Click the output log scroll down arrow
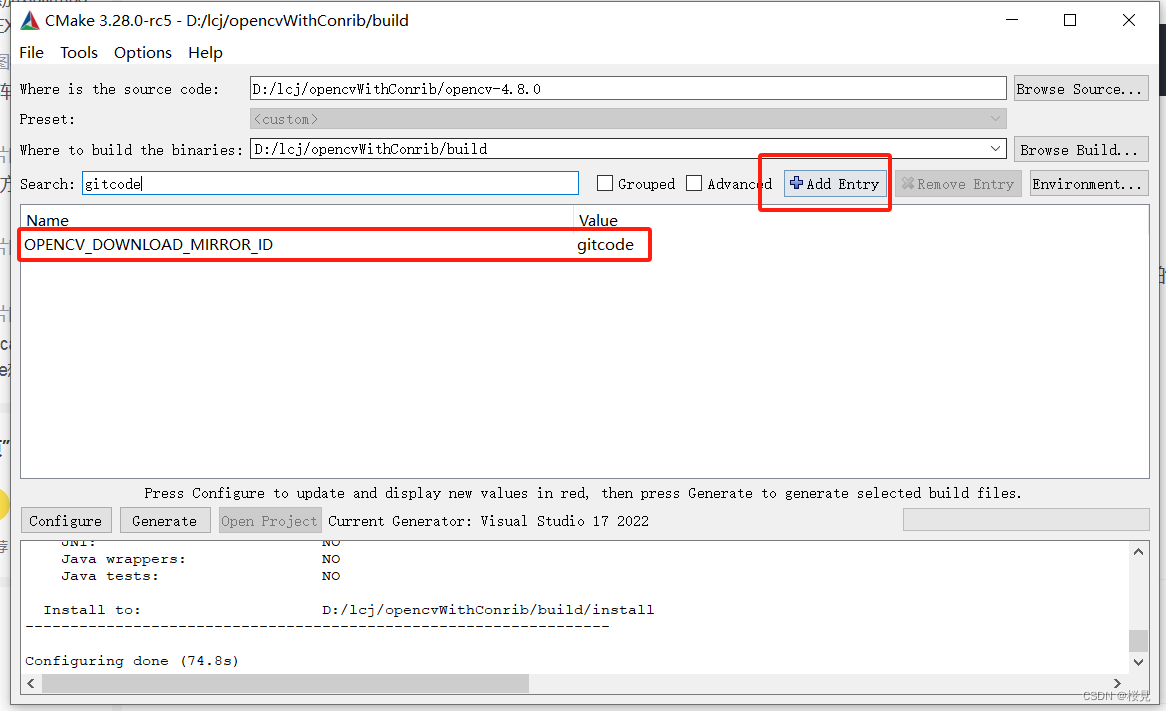Image resolution: width=1166 pixels, height=711 pixels. pos(1138,662)
